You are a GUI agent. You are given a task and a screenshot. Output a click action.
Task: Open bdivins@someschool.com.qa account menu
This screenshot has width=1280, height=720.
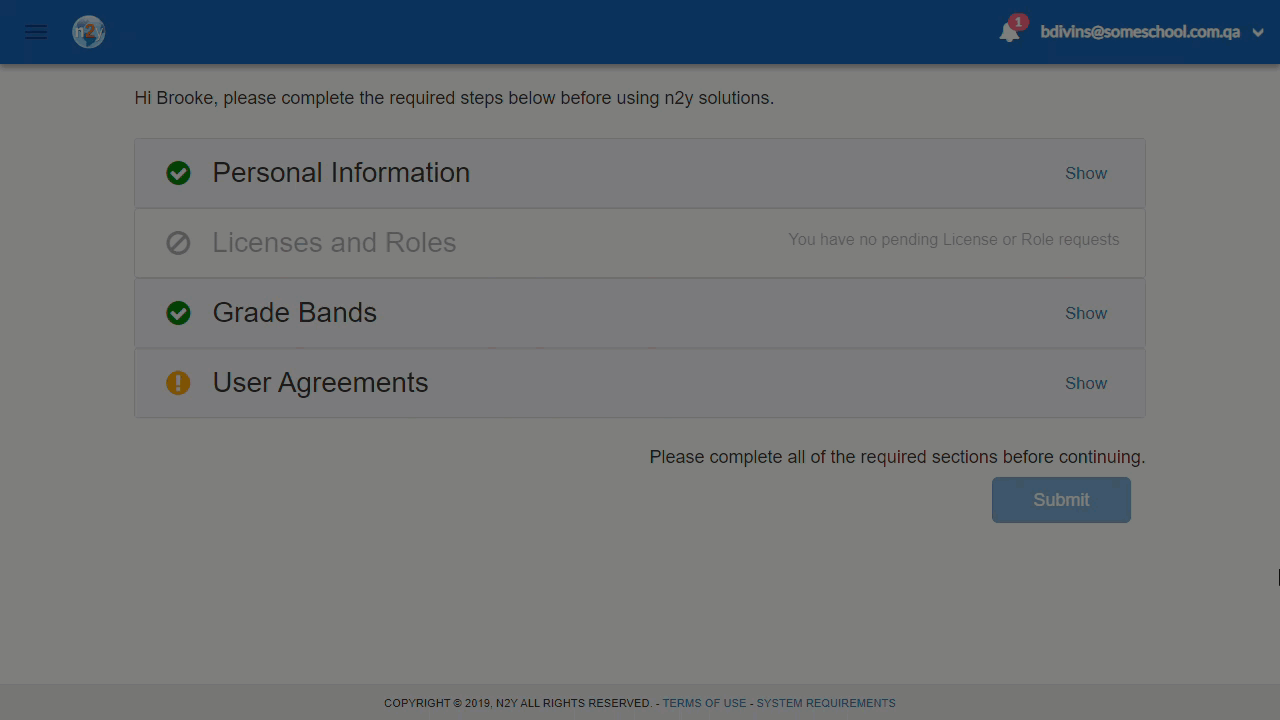(x=1140, y=32)
